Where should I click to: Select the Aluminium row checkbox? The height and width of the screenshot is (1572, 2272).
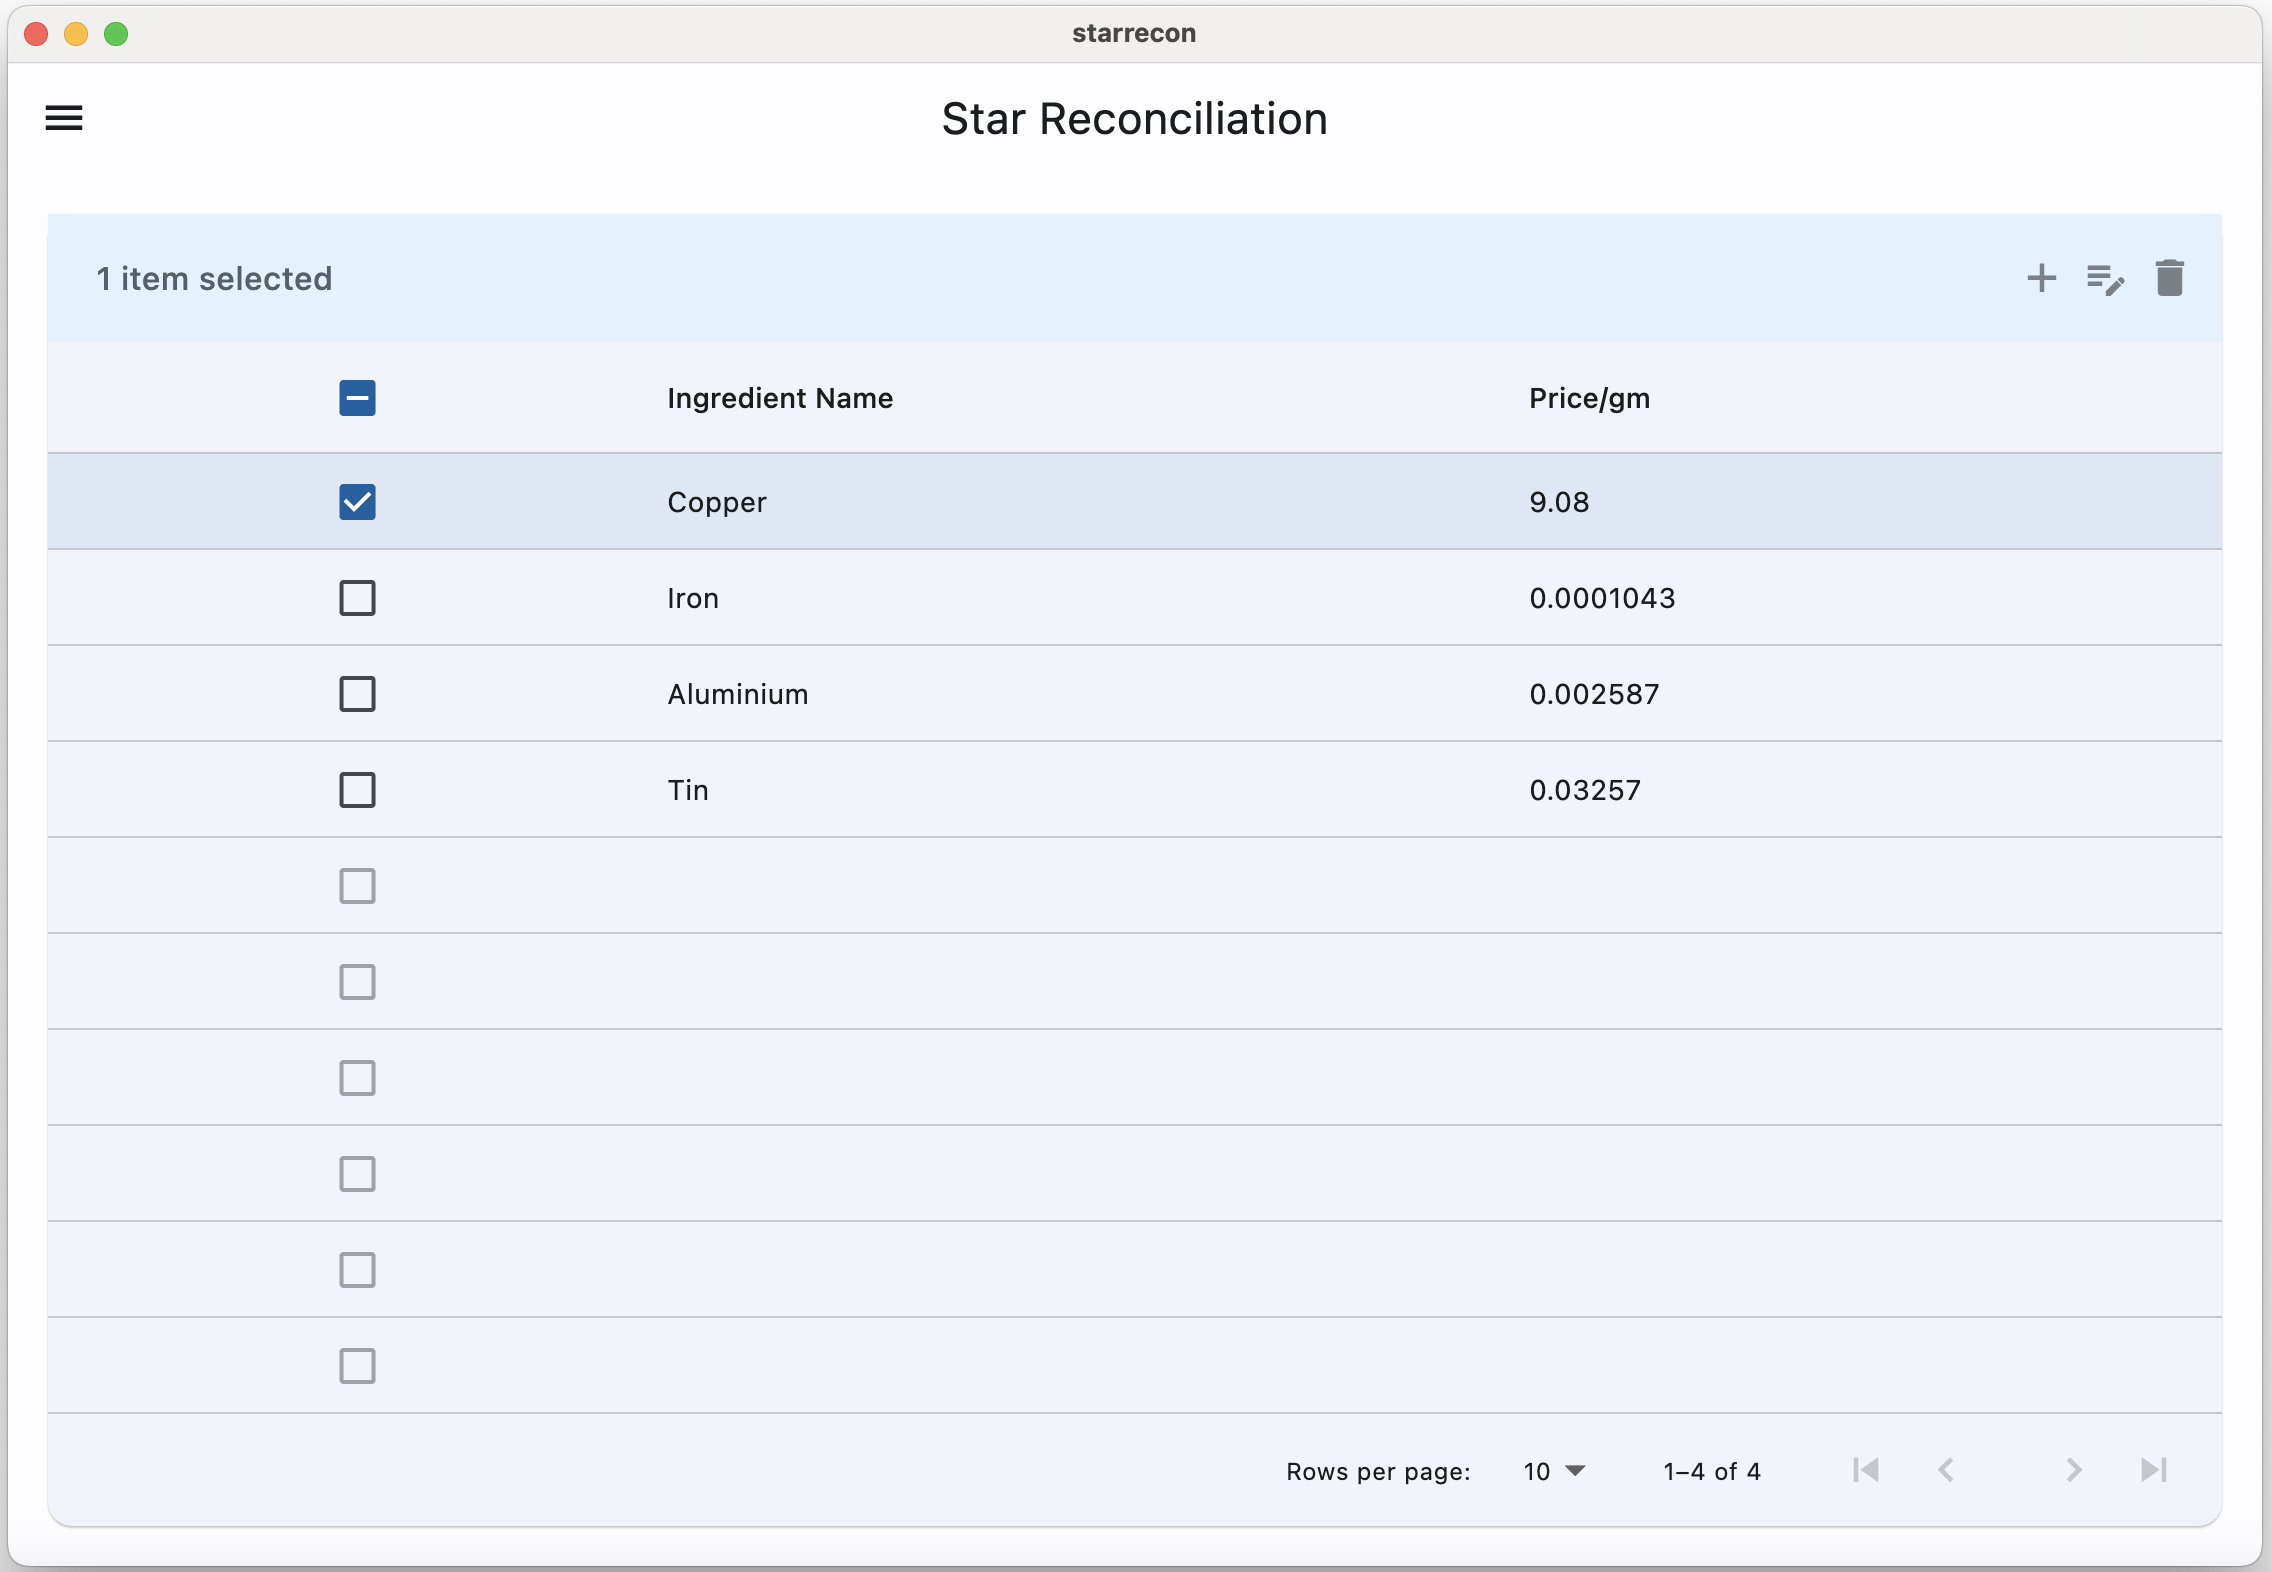[357, 694]
